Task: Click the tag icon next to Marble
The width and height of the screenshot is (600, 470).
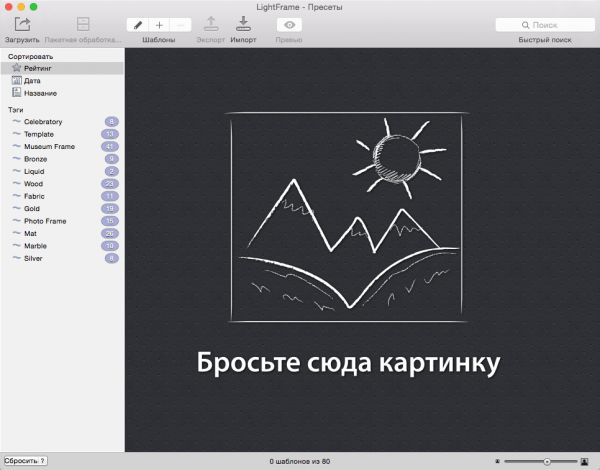Action: 16,245
